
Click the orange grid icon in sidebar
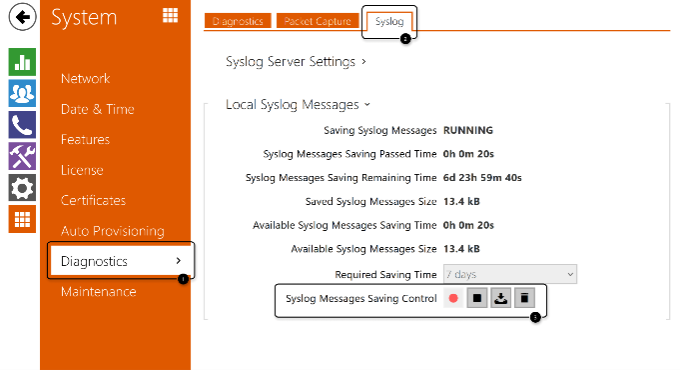[22, 219]
